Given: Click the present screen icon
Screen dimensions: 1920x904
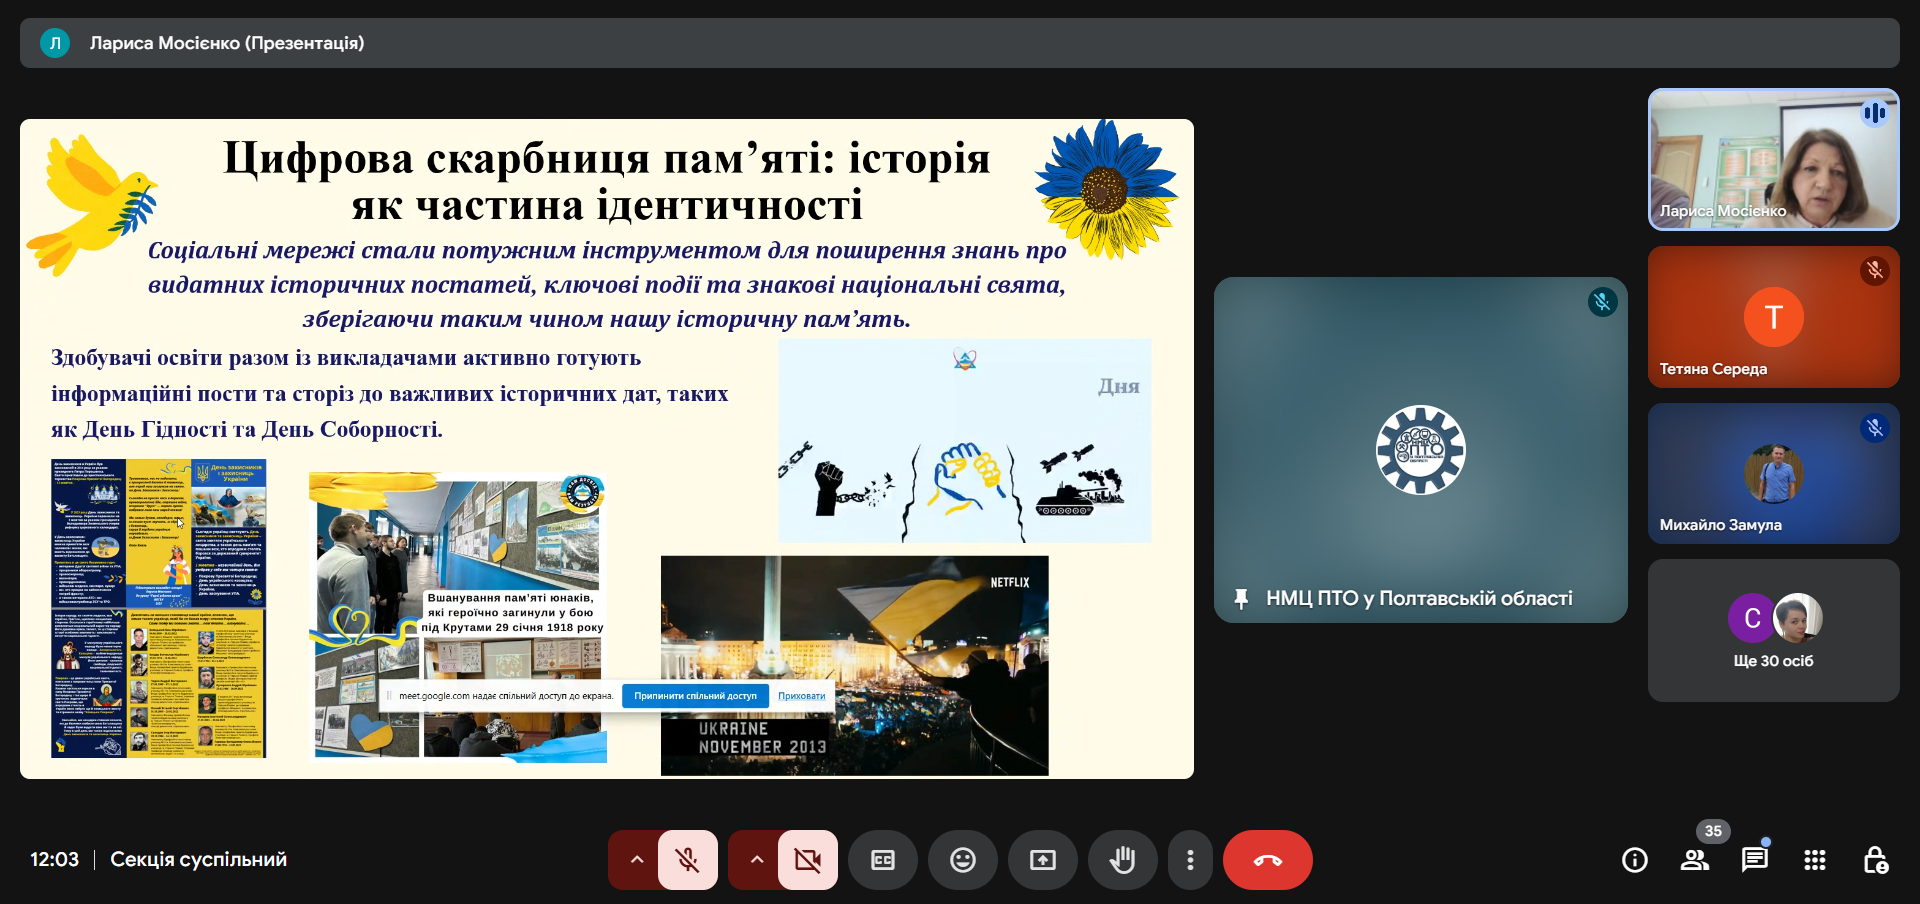Looking at the screenshot, I should [x=1043, y=860].
